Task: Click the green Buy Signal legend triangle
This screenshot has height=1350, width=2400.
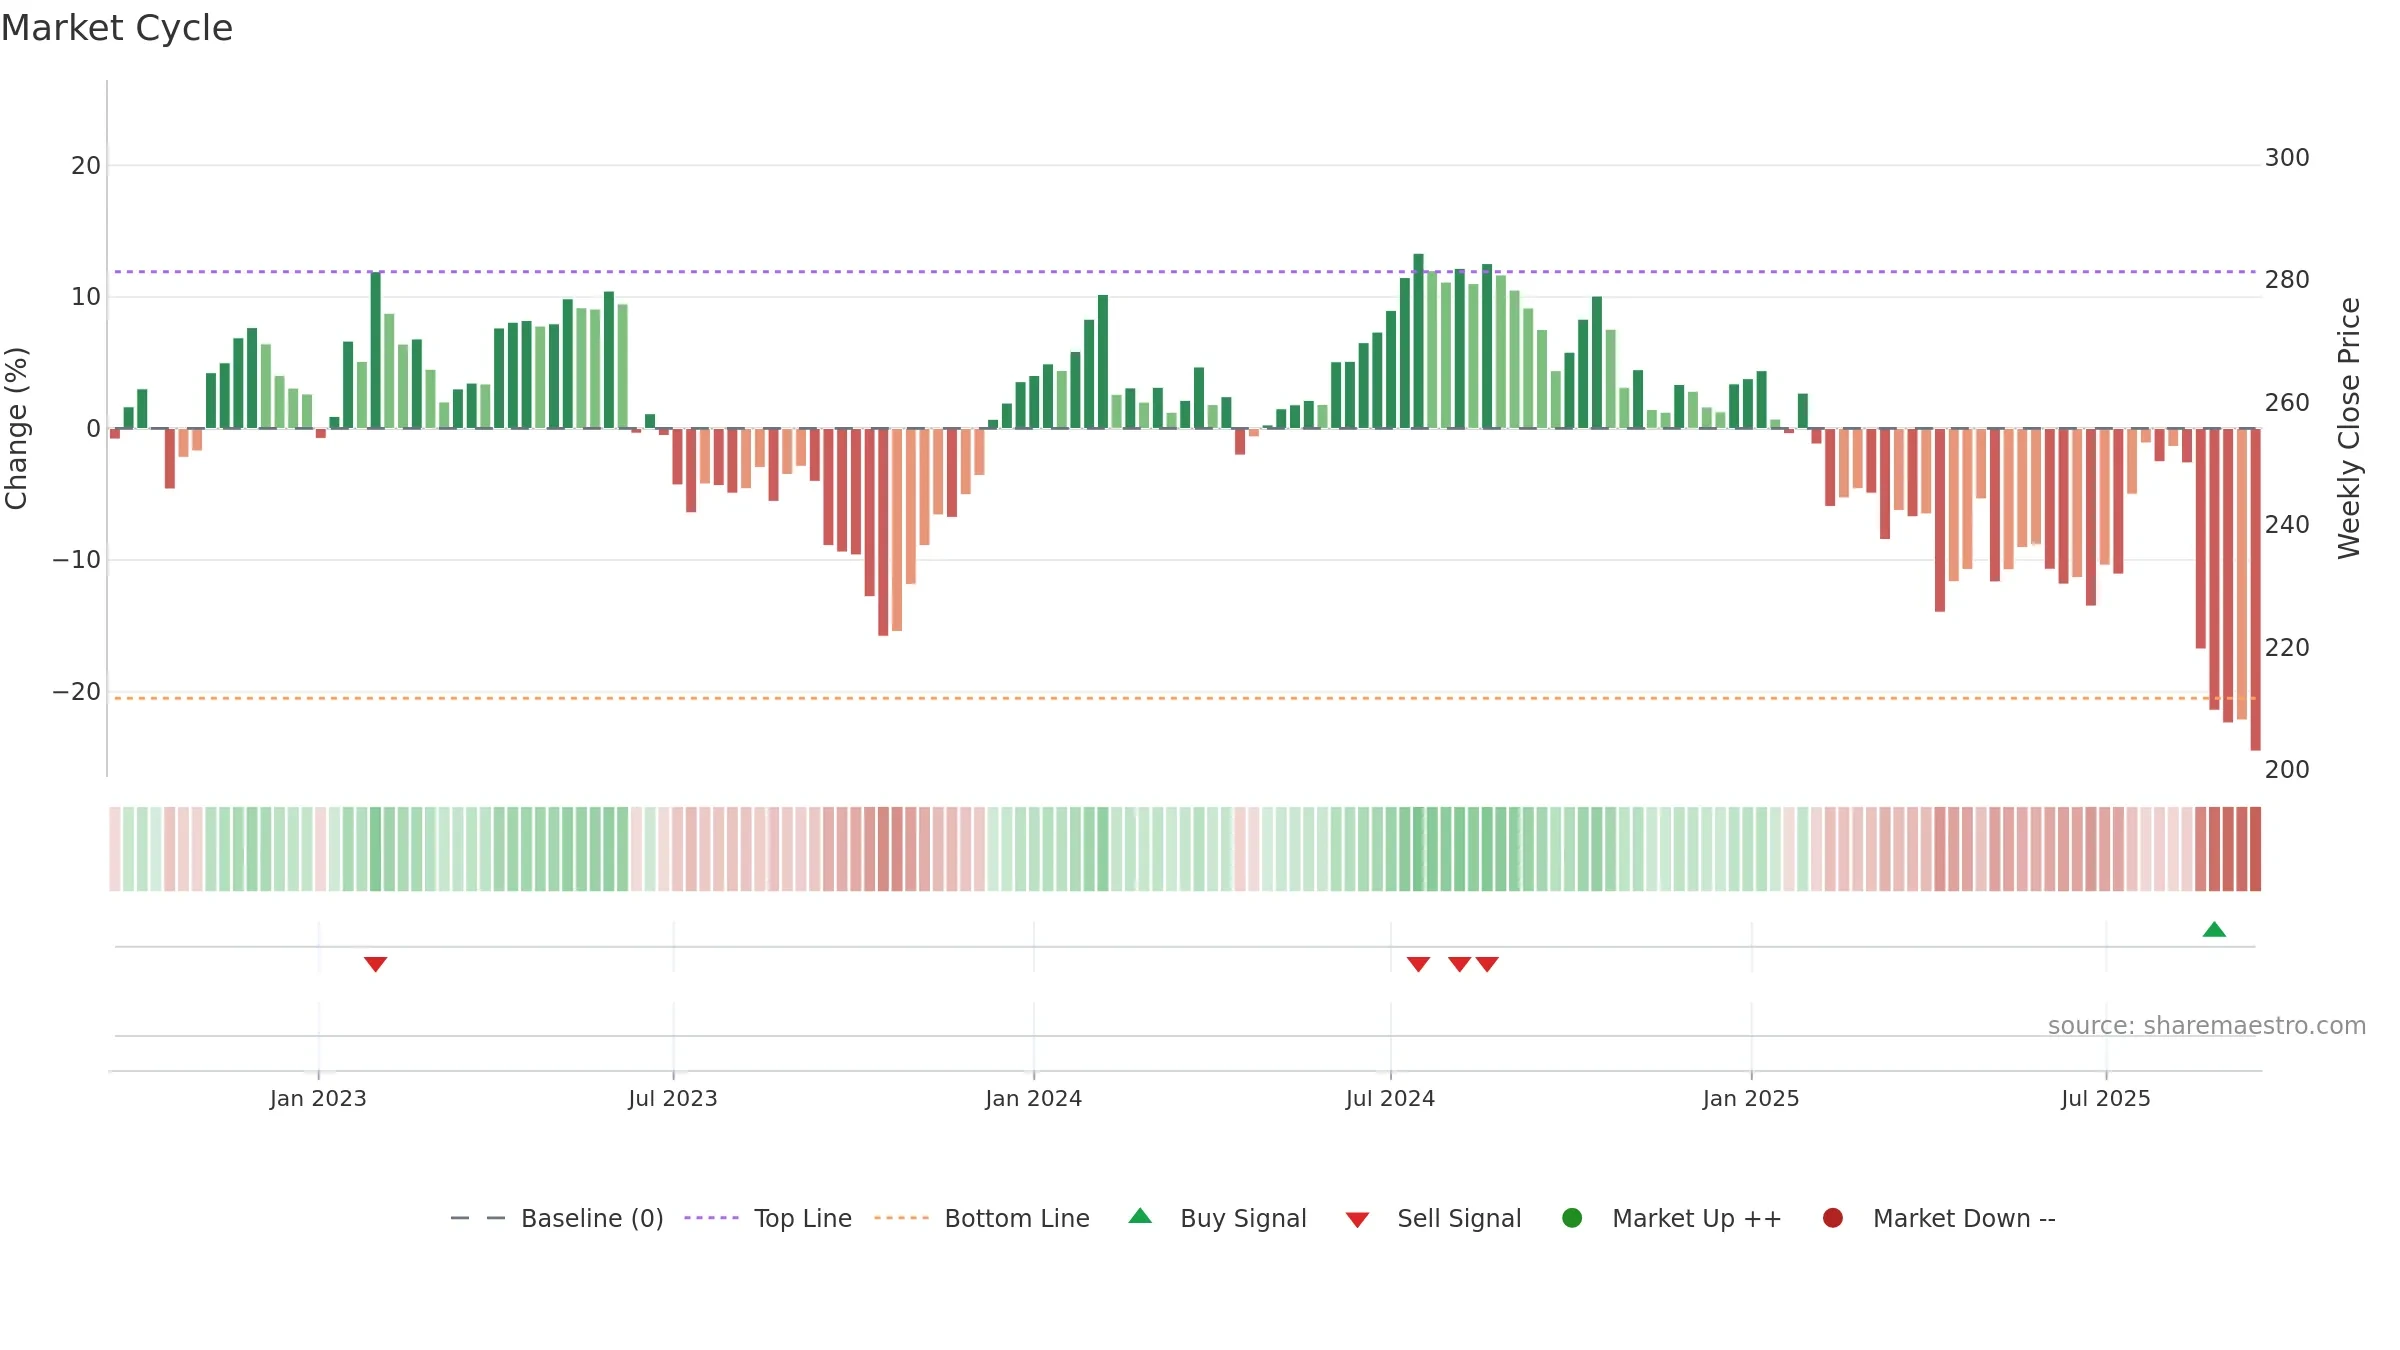Action: coord(1140,1217)
